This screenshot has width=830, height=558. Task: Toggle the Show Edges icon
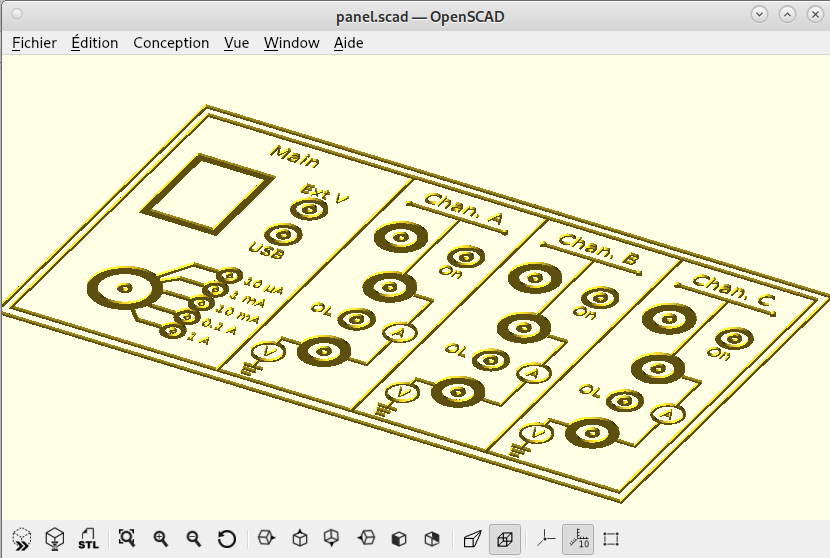(611, 539)
